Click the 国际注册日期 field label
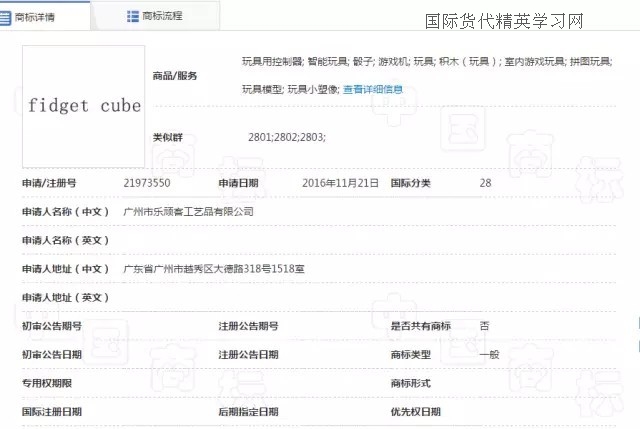Image resolution: width=640 pixels, height=429 pixels. tap(52, 412)
